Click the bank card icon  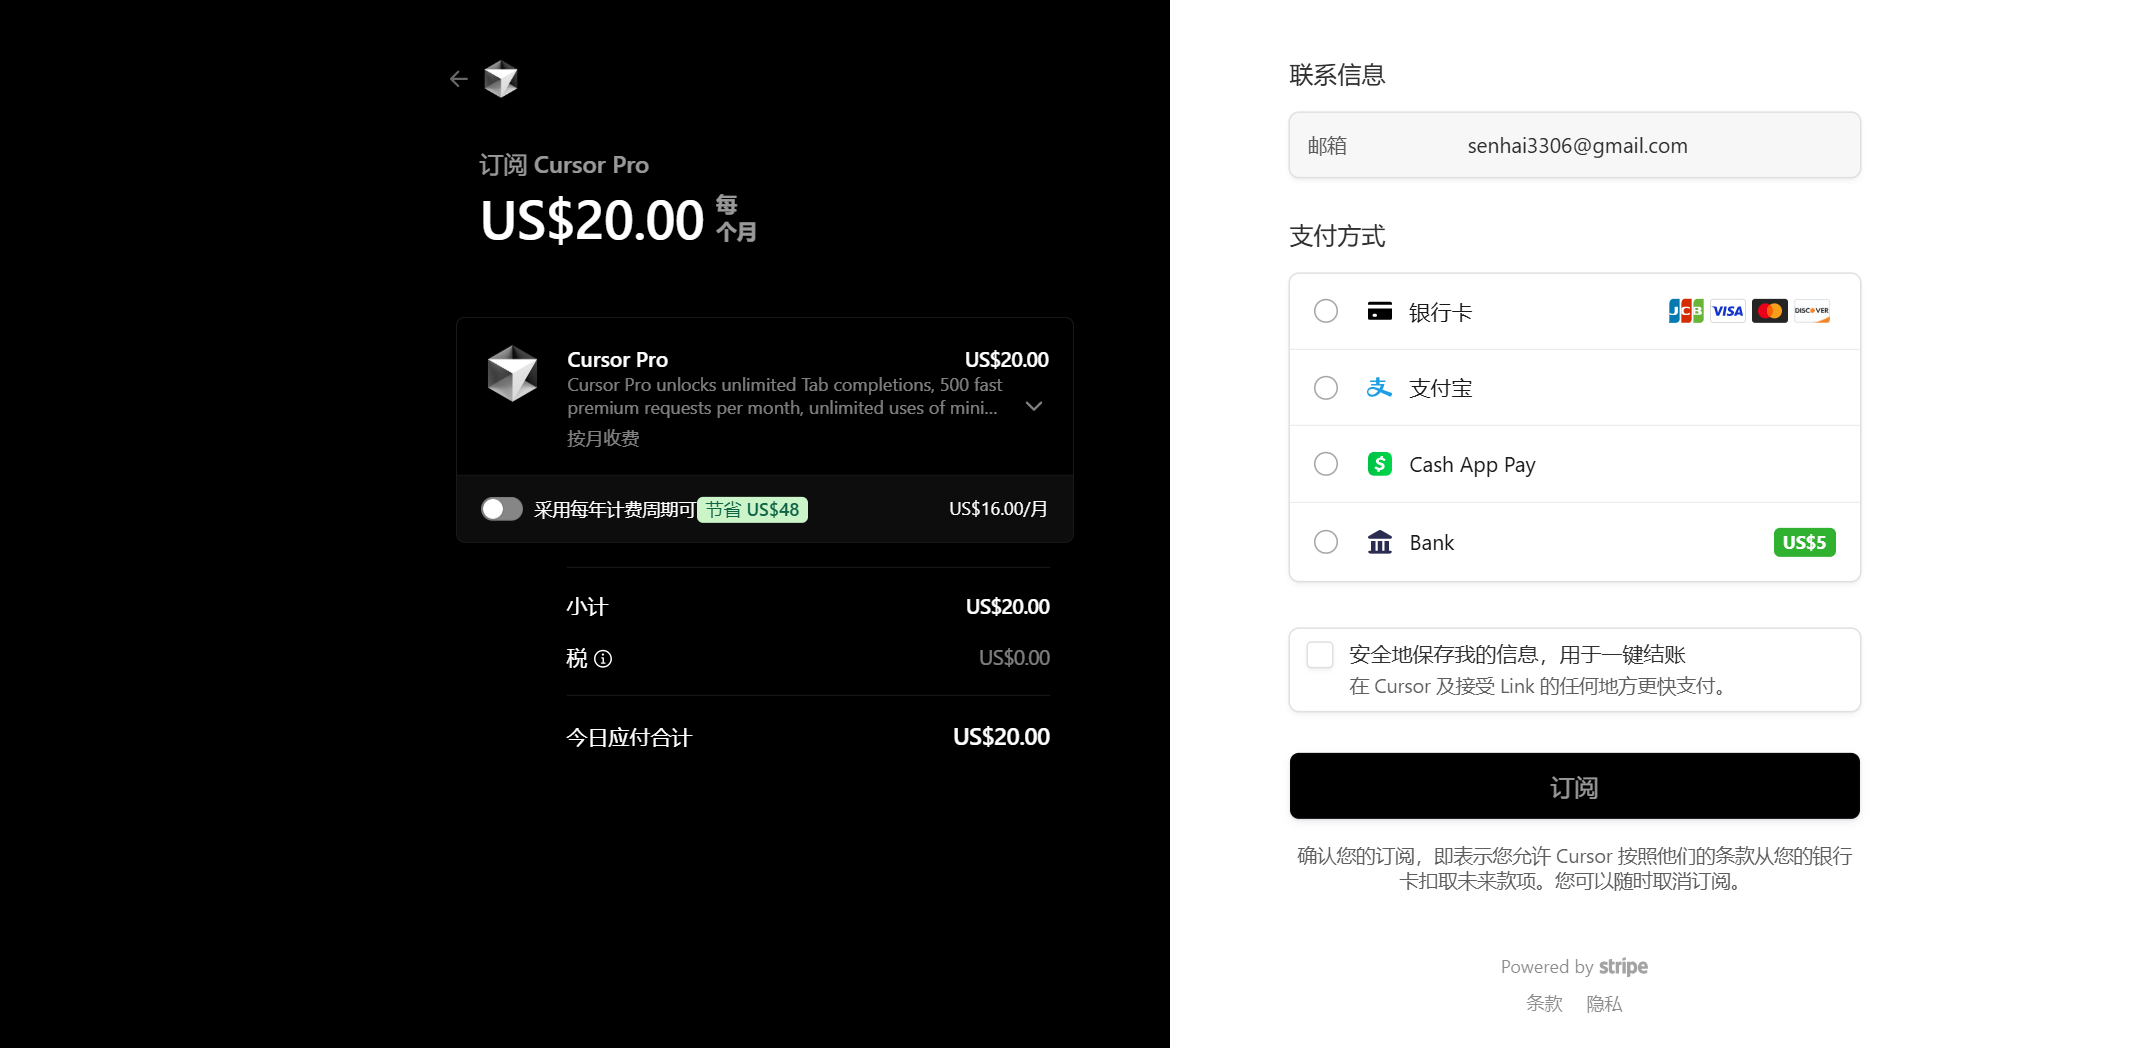pyautogui.click(x=1380, y=311)
